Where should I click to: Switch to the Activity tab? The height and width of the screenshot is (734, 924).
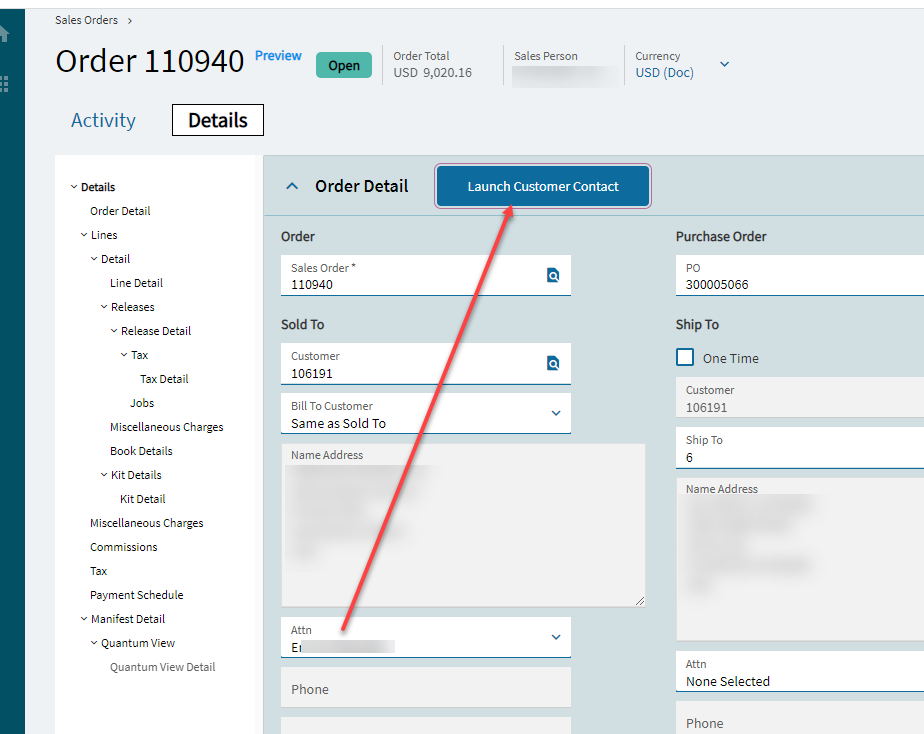click(103, 120)
